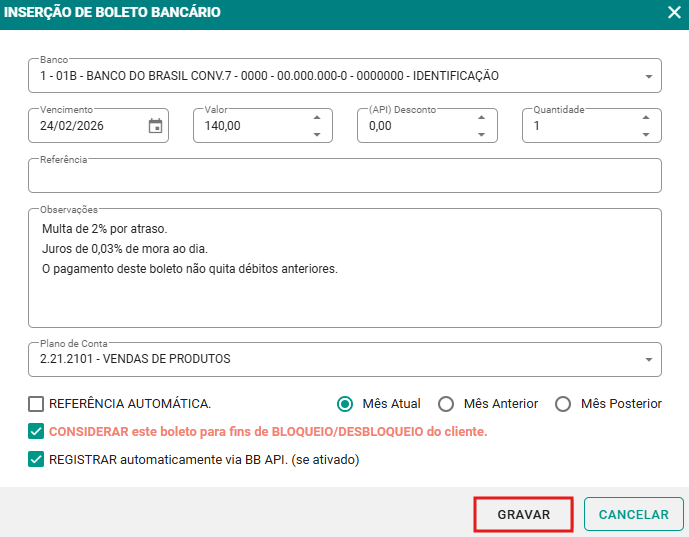Viewport: 689px width, 537px height.
Task: Choose the Mês Anterior radio option
Action: 446,404
